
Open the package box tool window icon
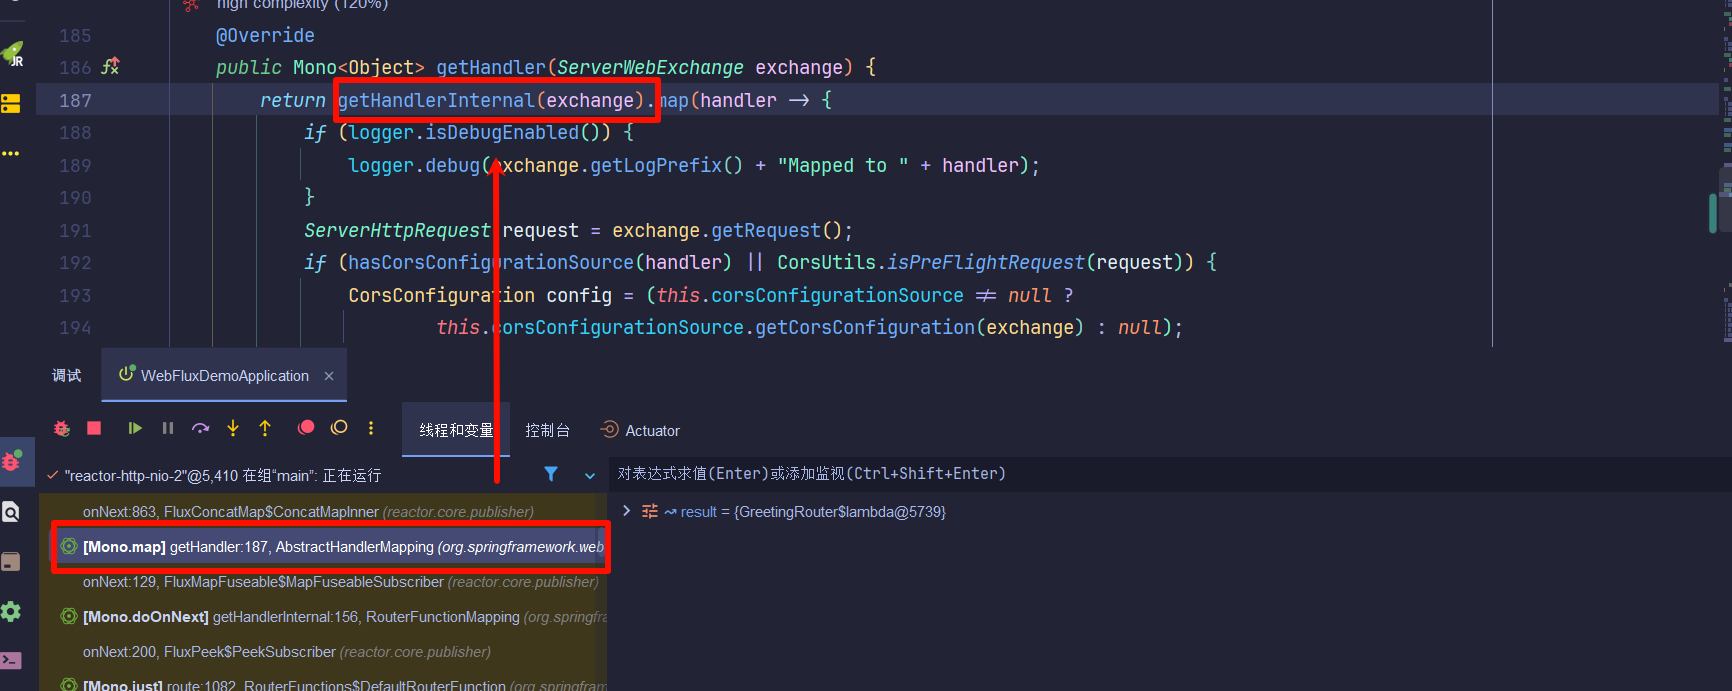coord(11,561)
